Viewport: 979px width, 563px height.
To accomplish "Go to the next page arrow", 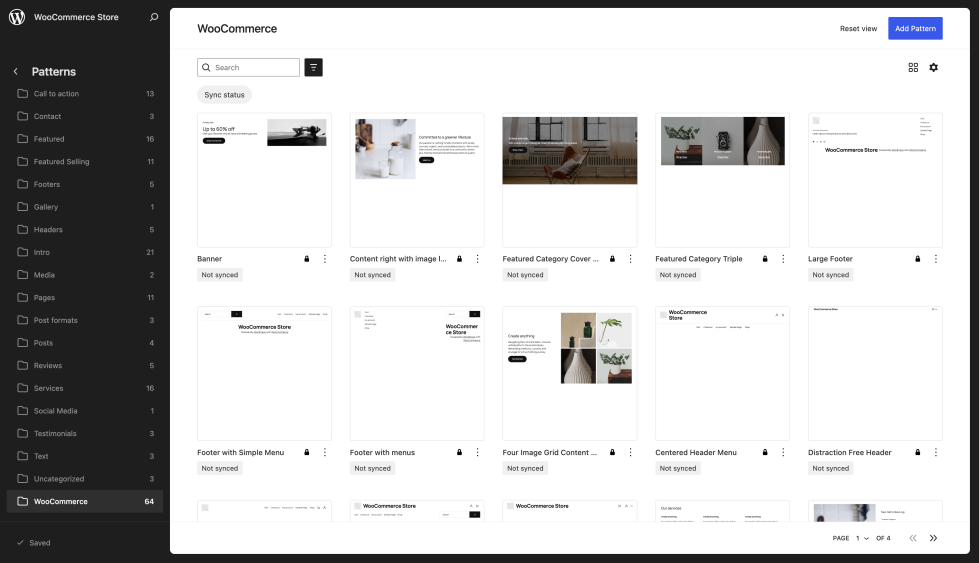I will coord(933,538).
